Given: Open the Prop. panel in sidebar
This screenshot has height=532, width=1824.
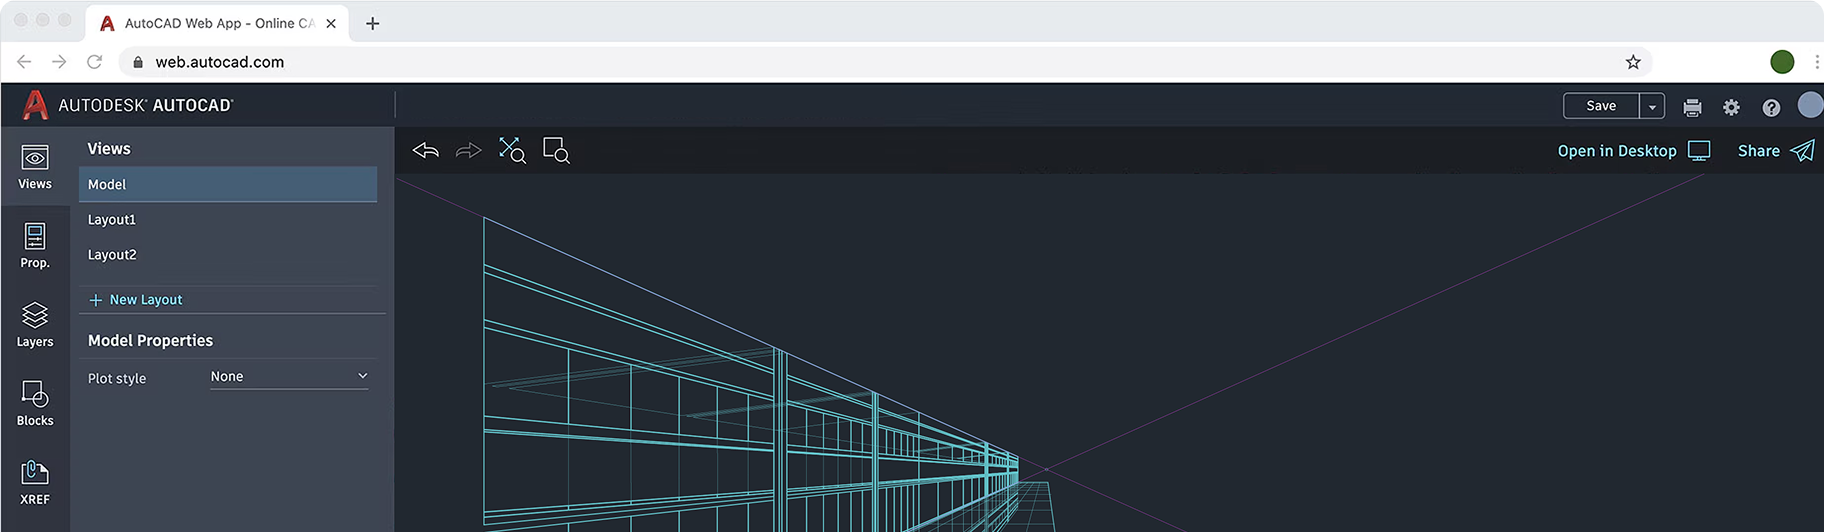Looking at the screenshot, I should click(x=35, y=245).
